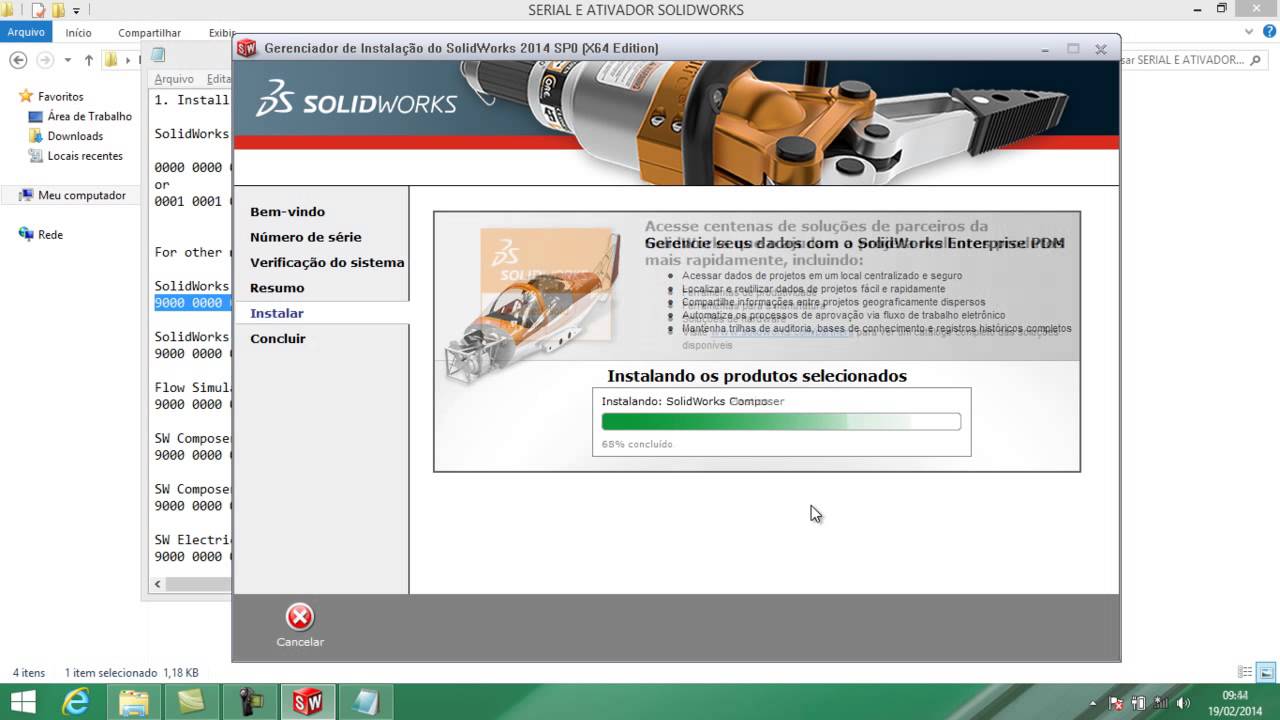Click the '1. Install' line in Notepad
Screen dimensions: 1280x720
click(192, 100)
